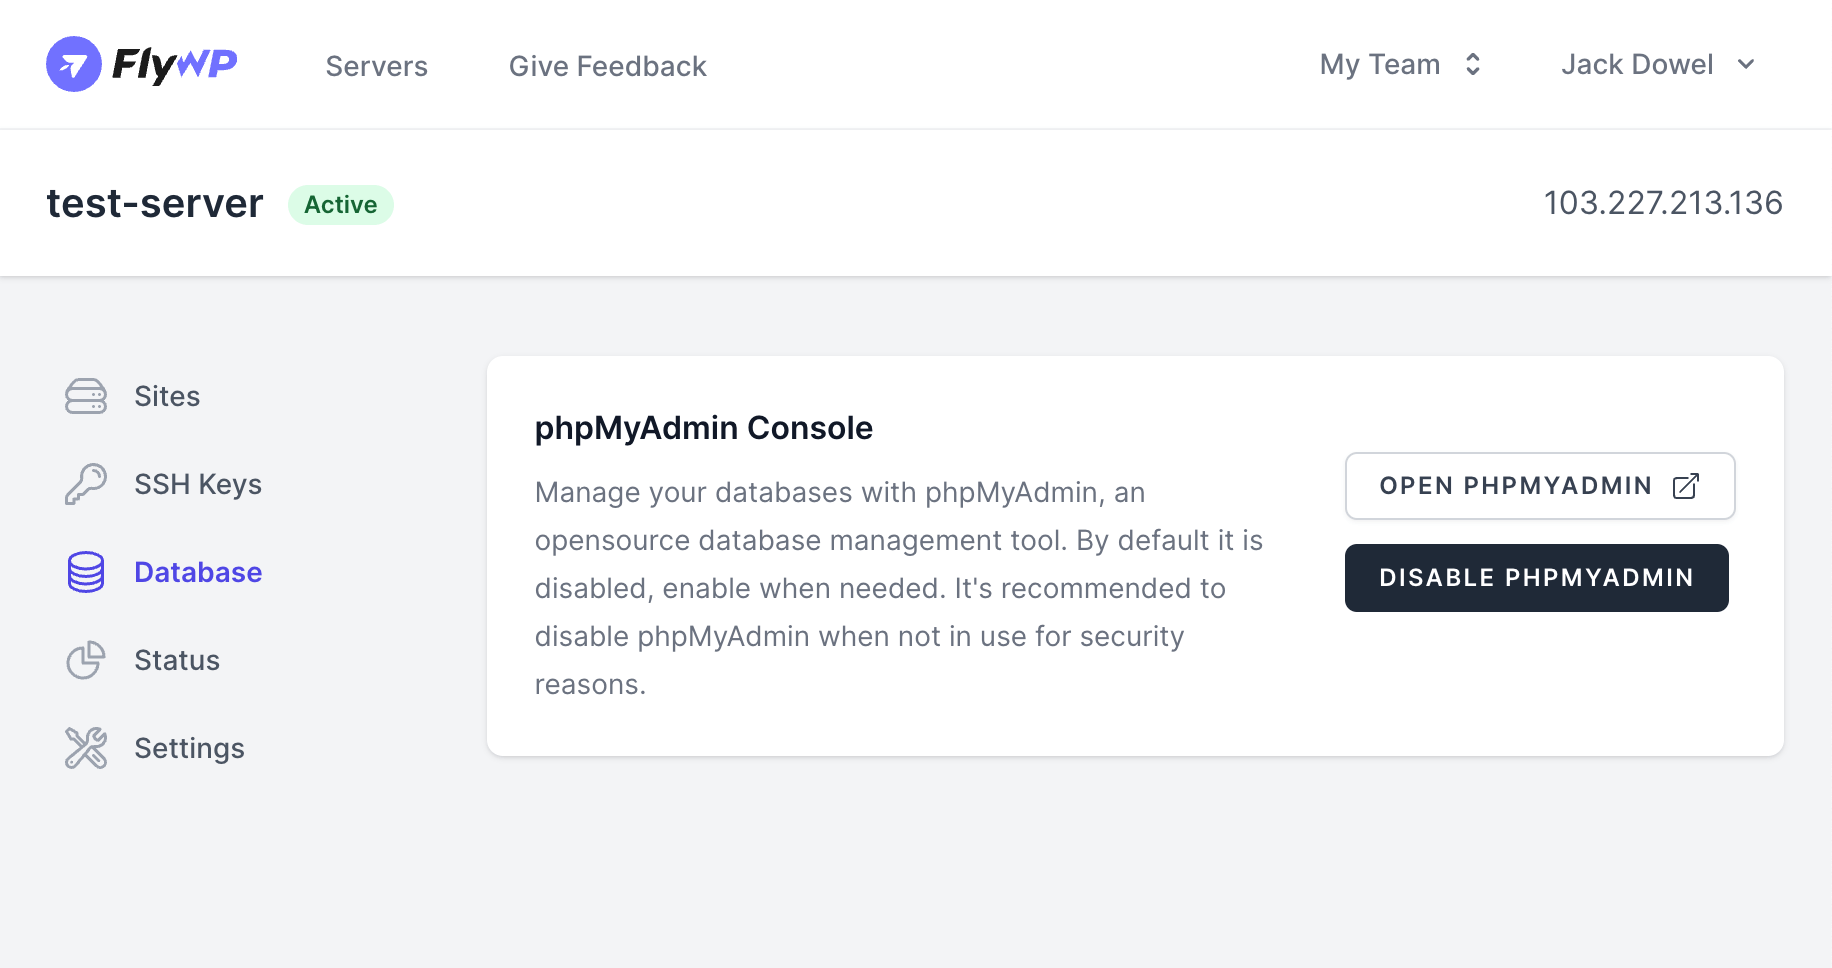Image resolution: width=1832 pixels, height=968 pixels.
Task: Select the Database stack icon
Action: point(85,571)
